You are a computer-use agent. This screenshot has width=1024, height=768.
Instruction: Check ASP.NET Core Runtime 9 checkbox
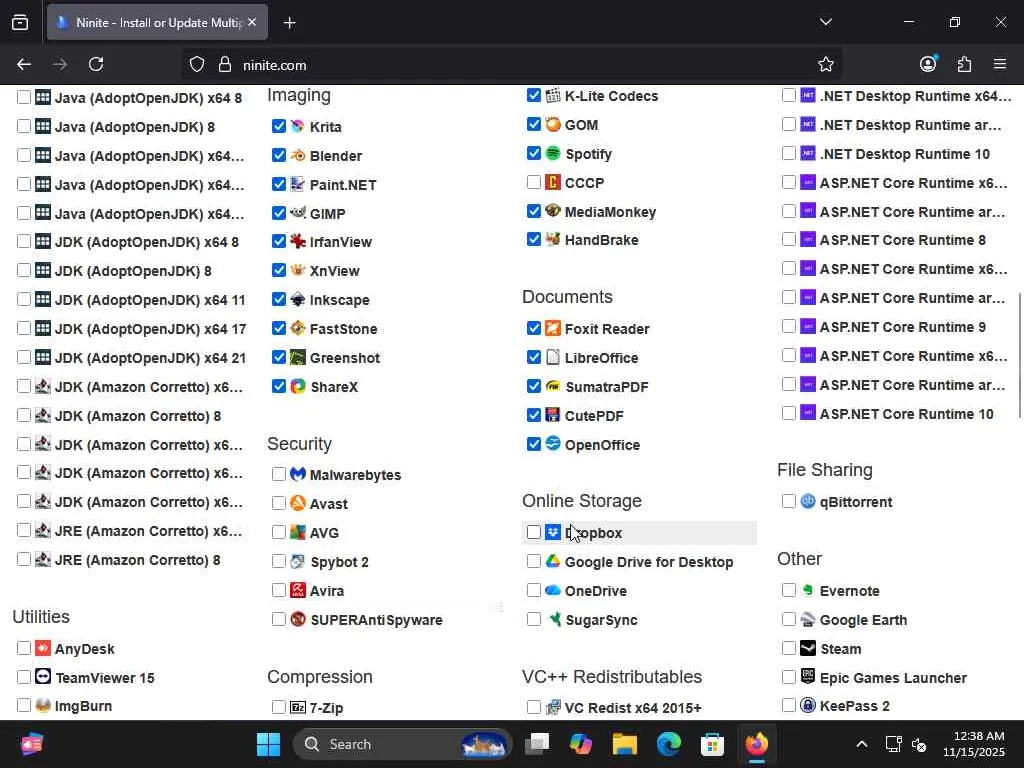click(789, 326)
